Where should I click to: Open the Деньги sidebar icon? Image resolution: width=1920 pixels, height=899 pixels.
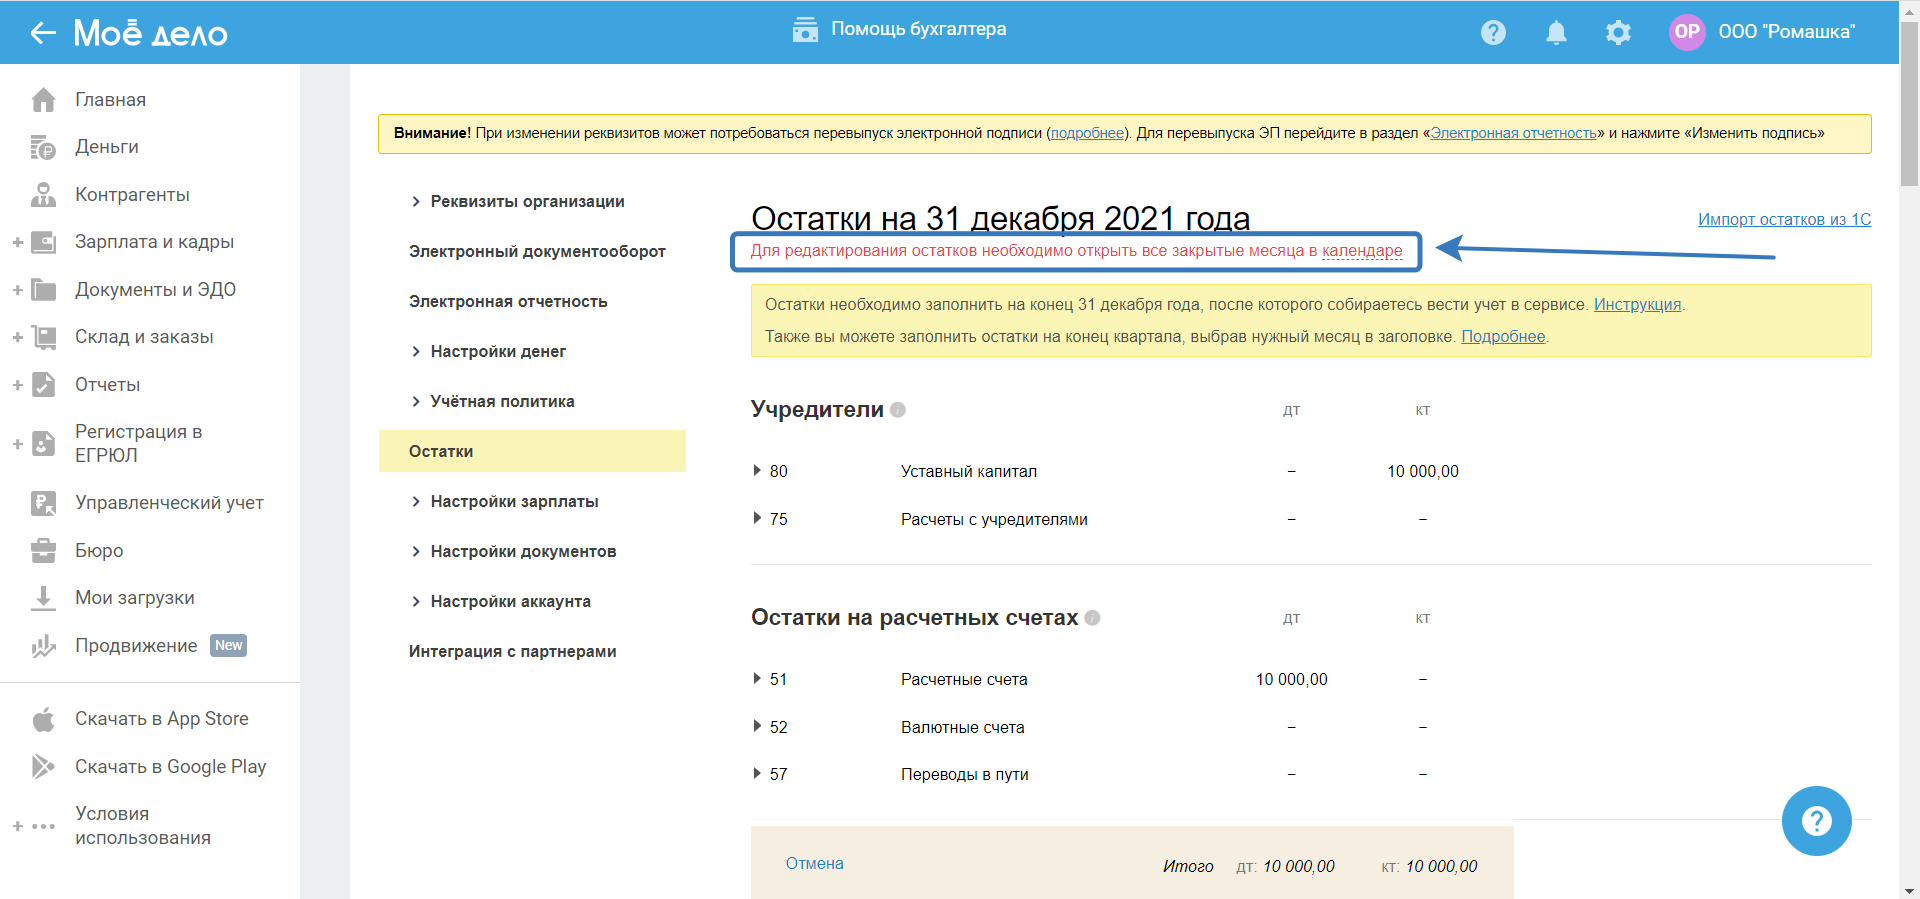[43, 148]
